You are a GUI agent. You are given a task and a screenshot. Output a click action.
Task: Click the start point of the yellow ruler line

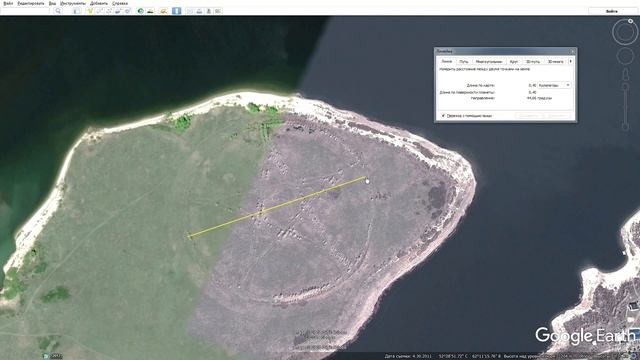pos(189,236)
